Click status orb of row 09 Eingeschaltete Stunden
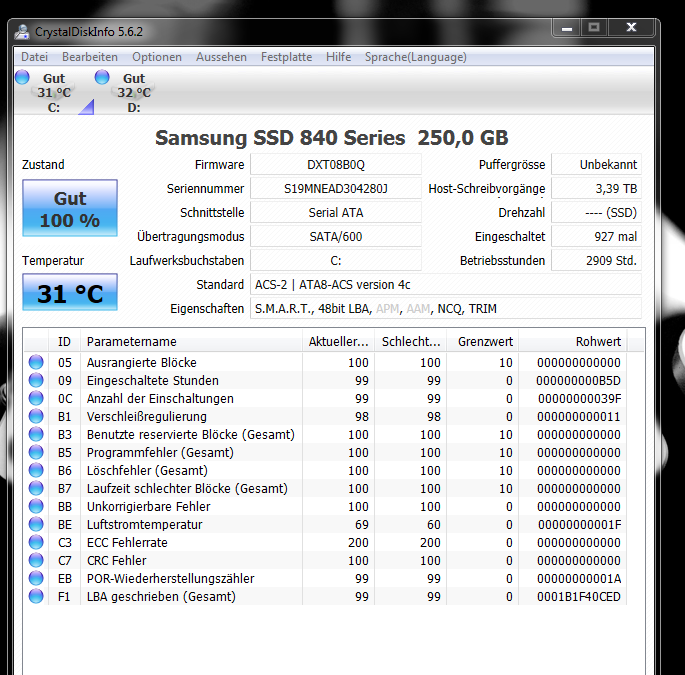The image size is (685, 675). pos(36,380)
